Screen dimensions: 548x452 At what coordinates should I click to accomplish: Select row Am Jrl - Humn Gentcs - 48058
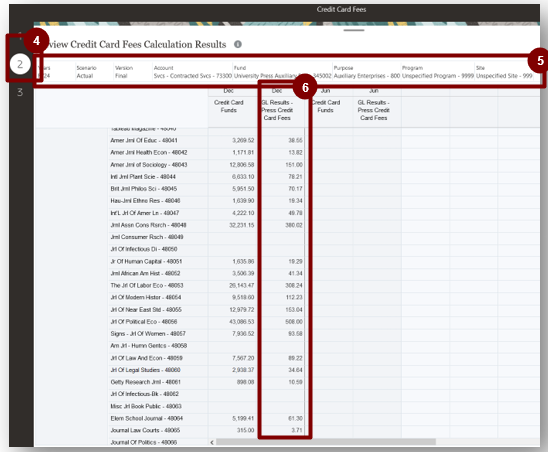(149, 346)
